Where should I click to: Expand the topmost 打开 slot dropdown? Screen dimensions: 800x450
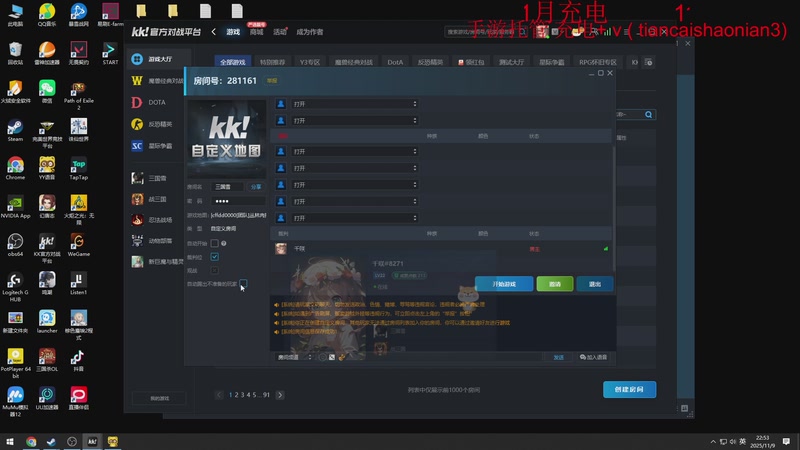click(355, 104)
